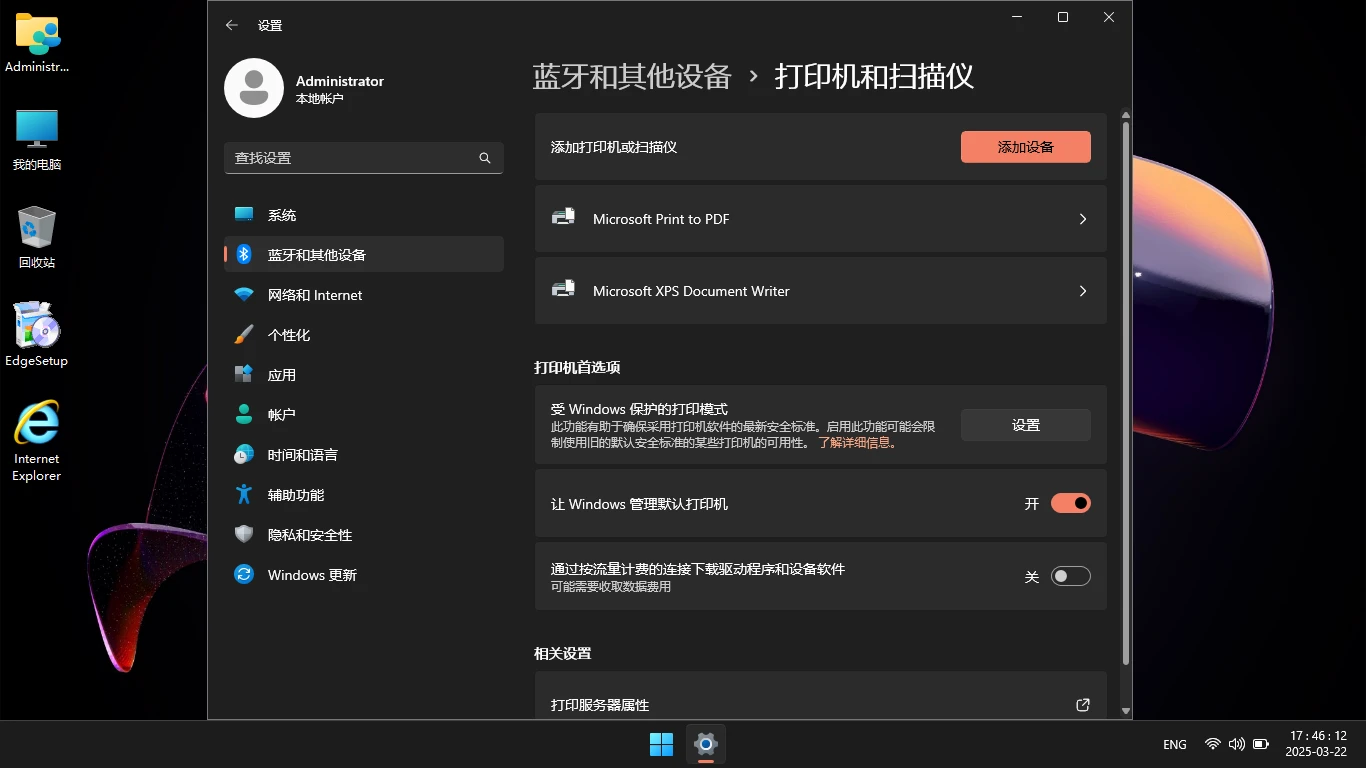1366x768 pixels.
Task: Click the taskbar clock and date
Action: [x=1316, y=743]
